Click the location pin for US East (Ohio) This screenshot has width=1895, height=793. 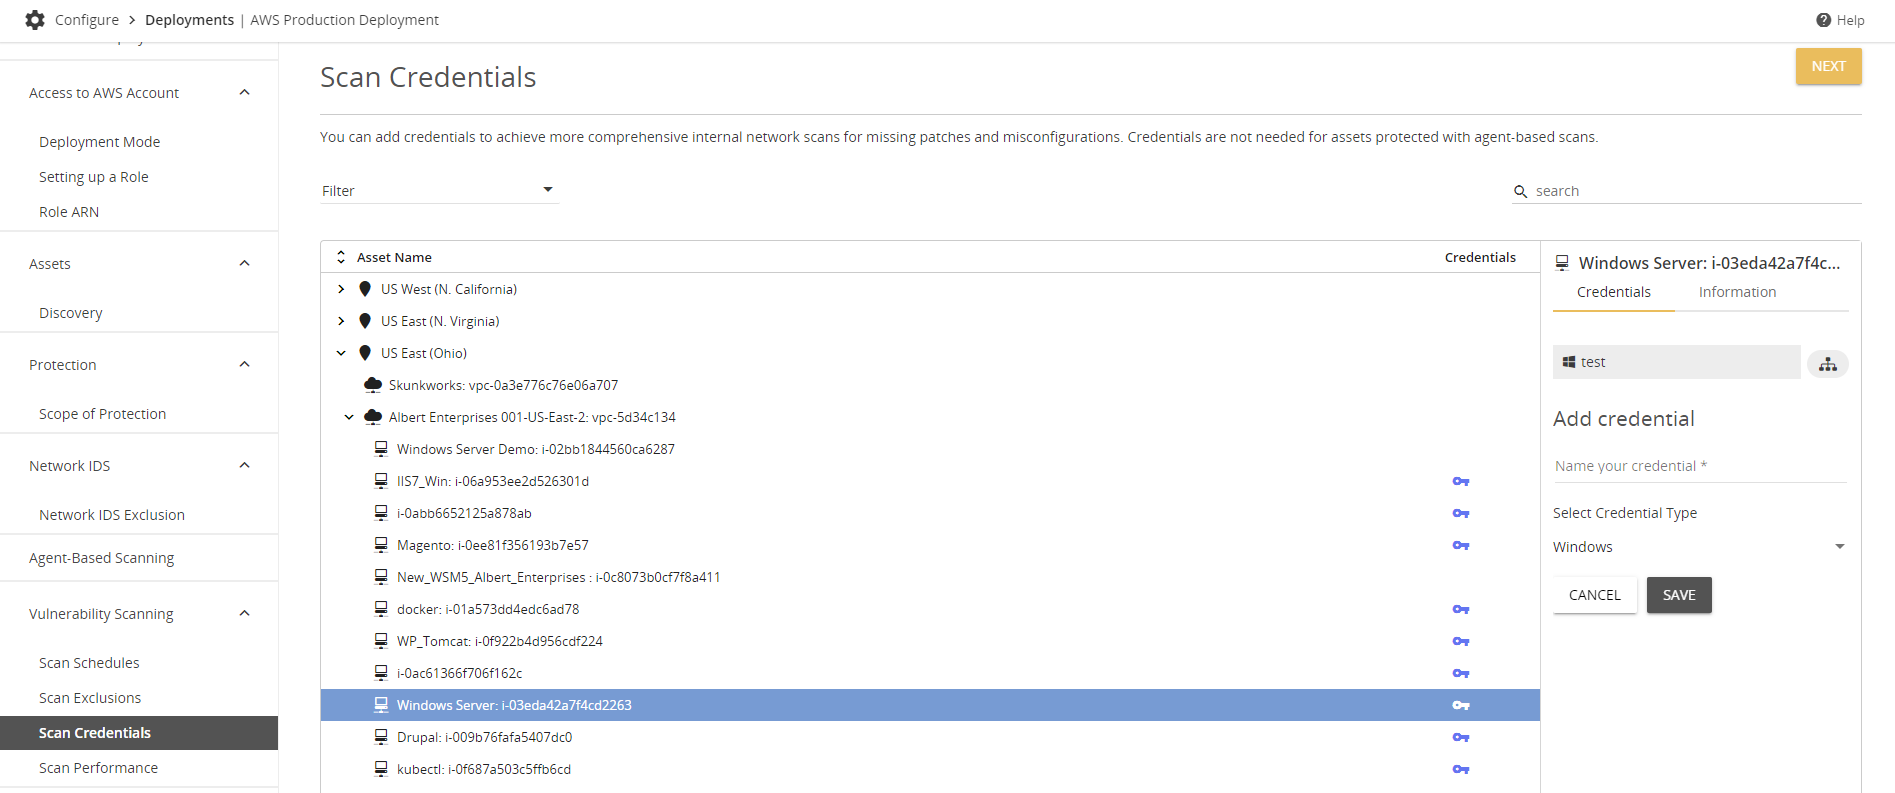[365, 353]
